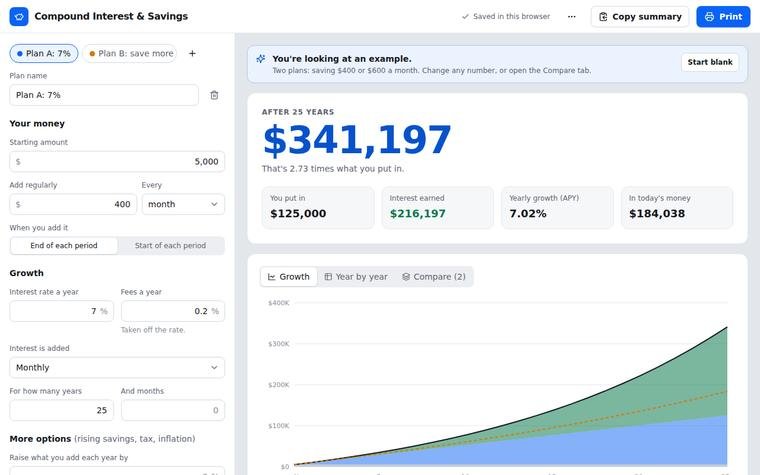Print the savings summary
The image size is (760, 475).
point(723,16)
